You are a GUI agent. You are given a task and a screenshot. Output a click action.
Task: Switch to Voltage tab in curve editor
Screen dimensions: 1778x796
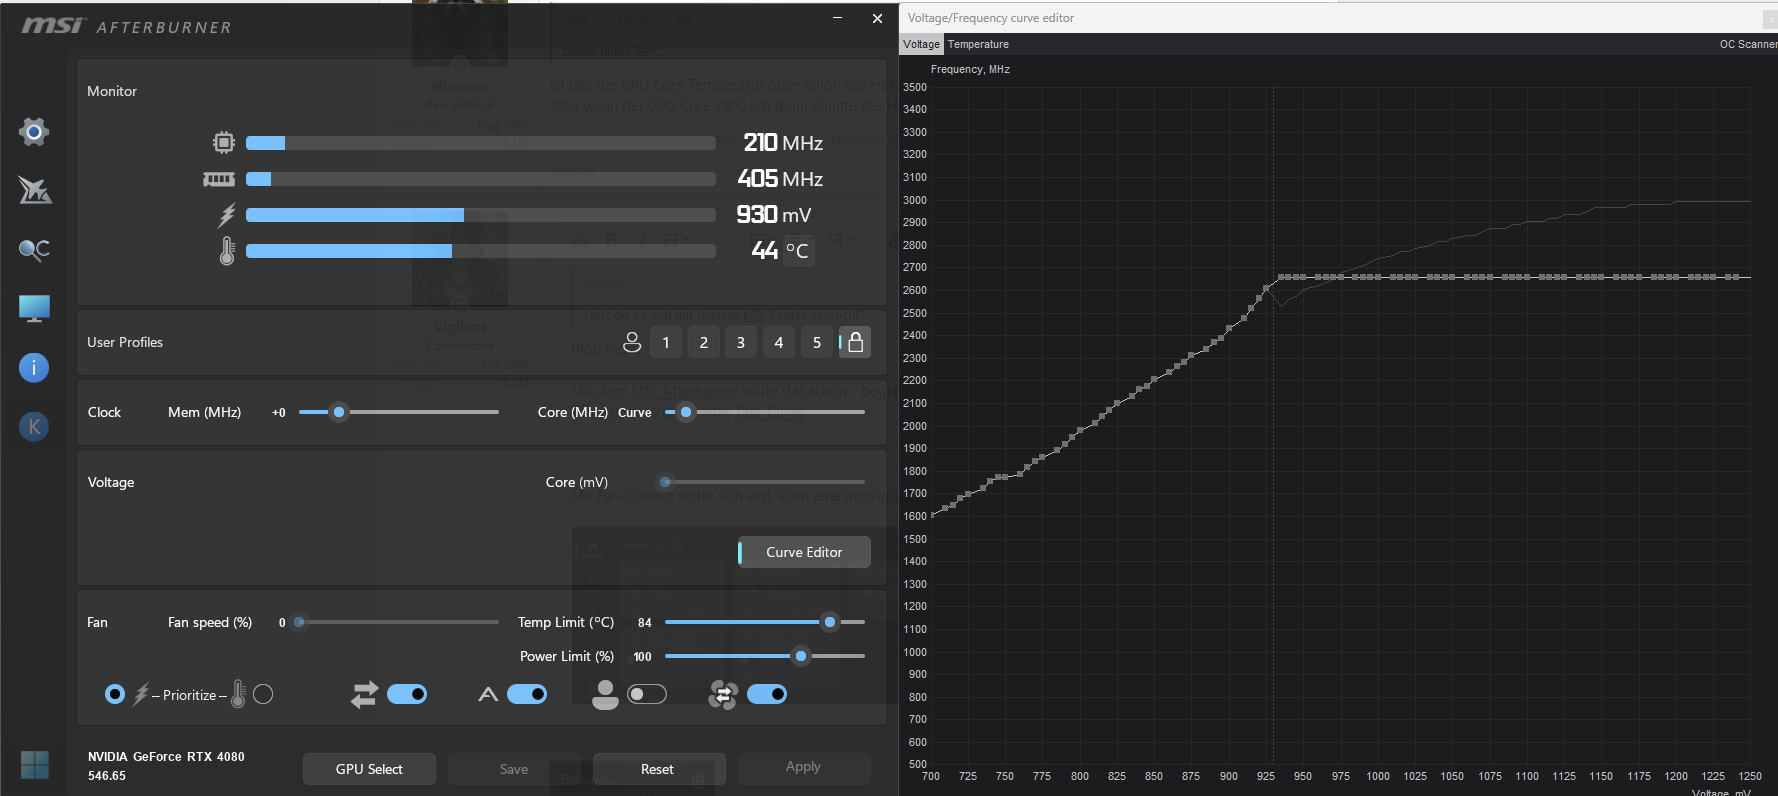(921, 44)
